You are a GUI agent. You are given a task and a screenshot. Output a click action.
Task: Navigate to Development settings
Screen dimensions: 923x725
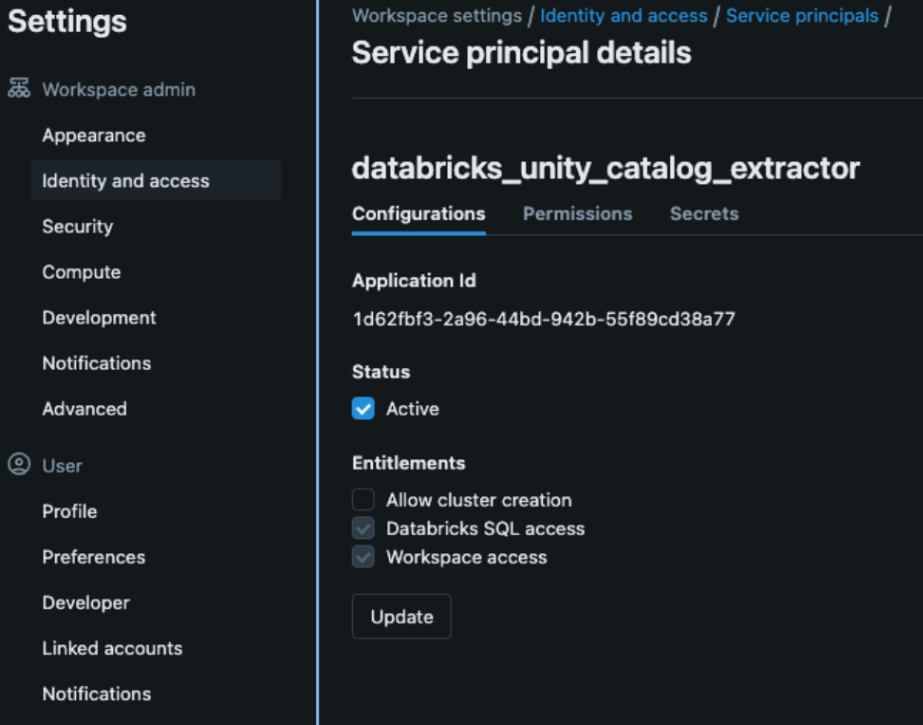point(99,318)
